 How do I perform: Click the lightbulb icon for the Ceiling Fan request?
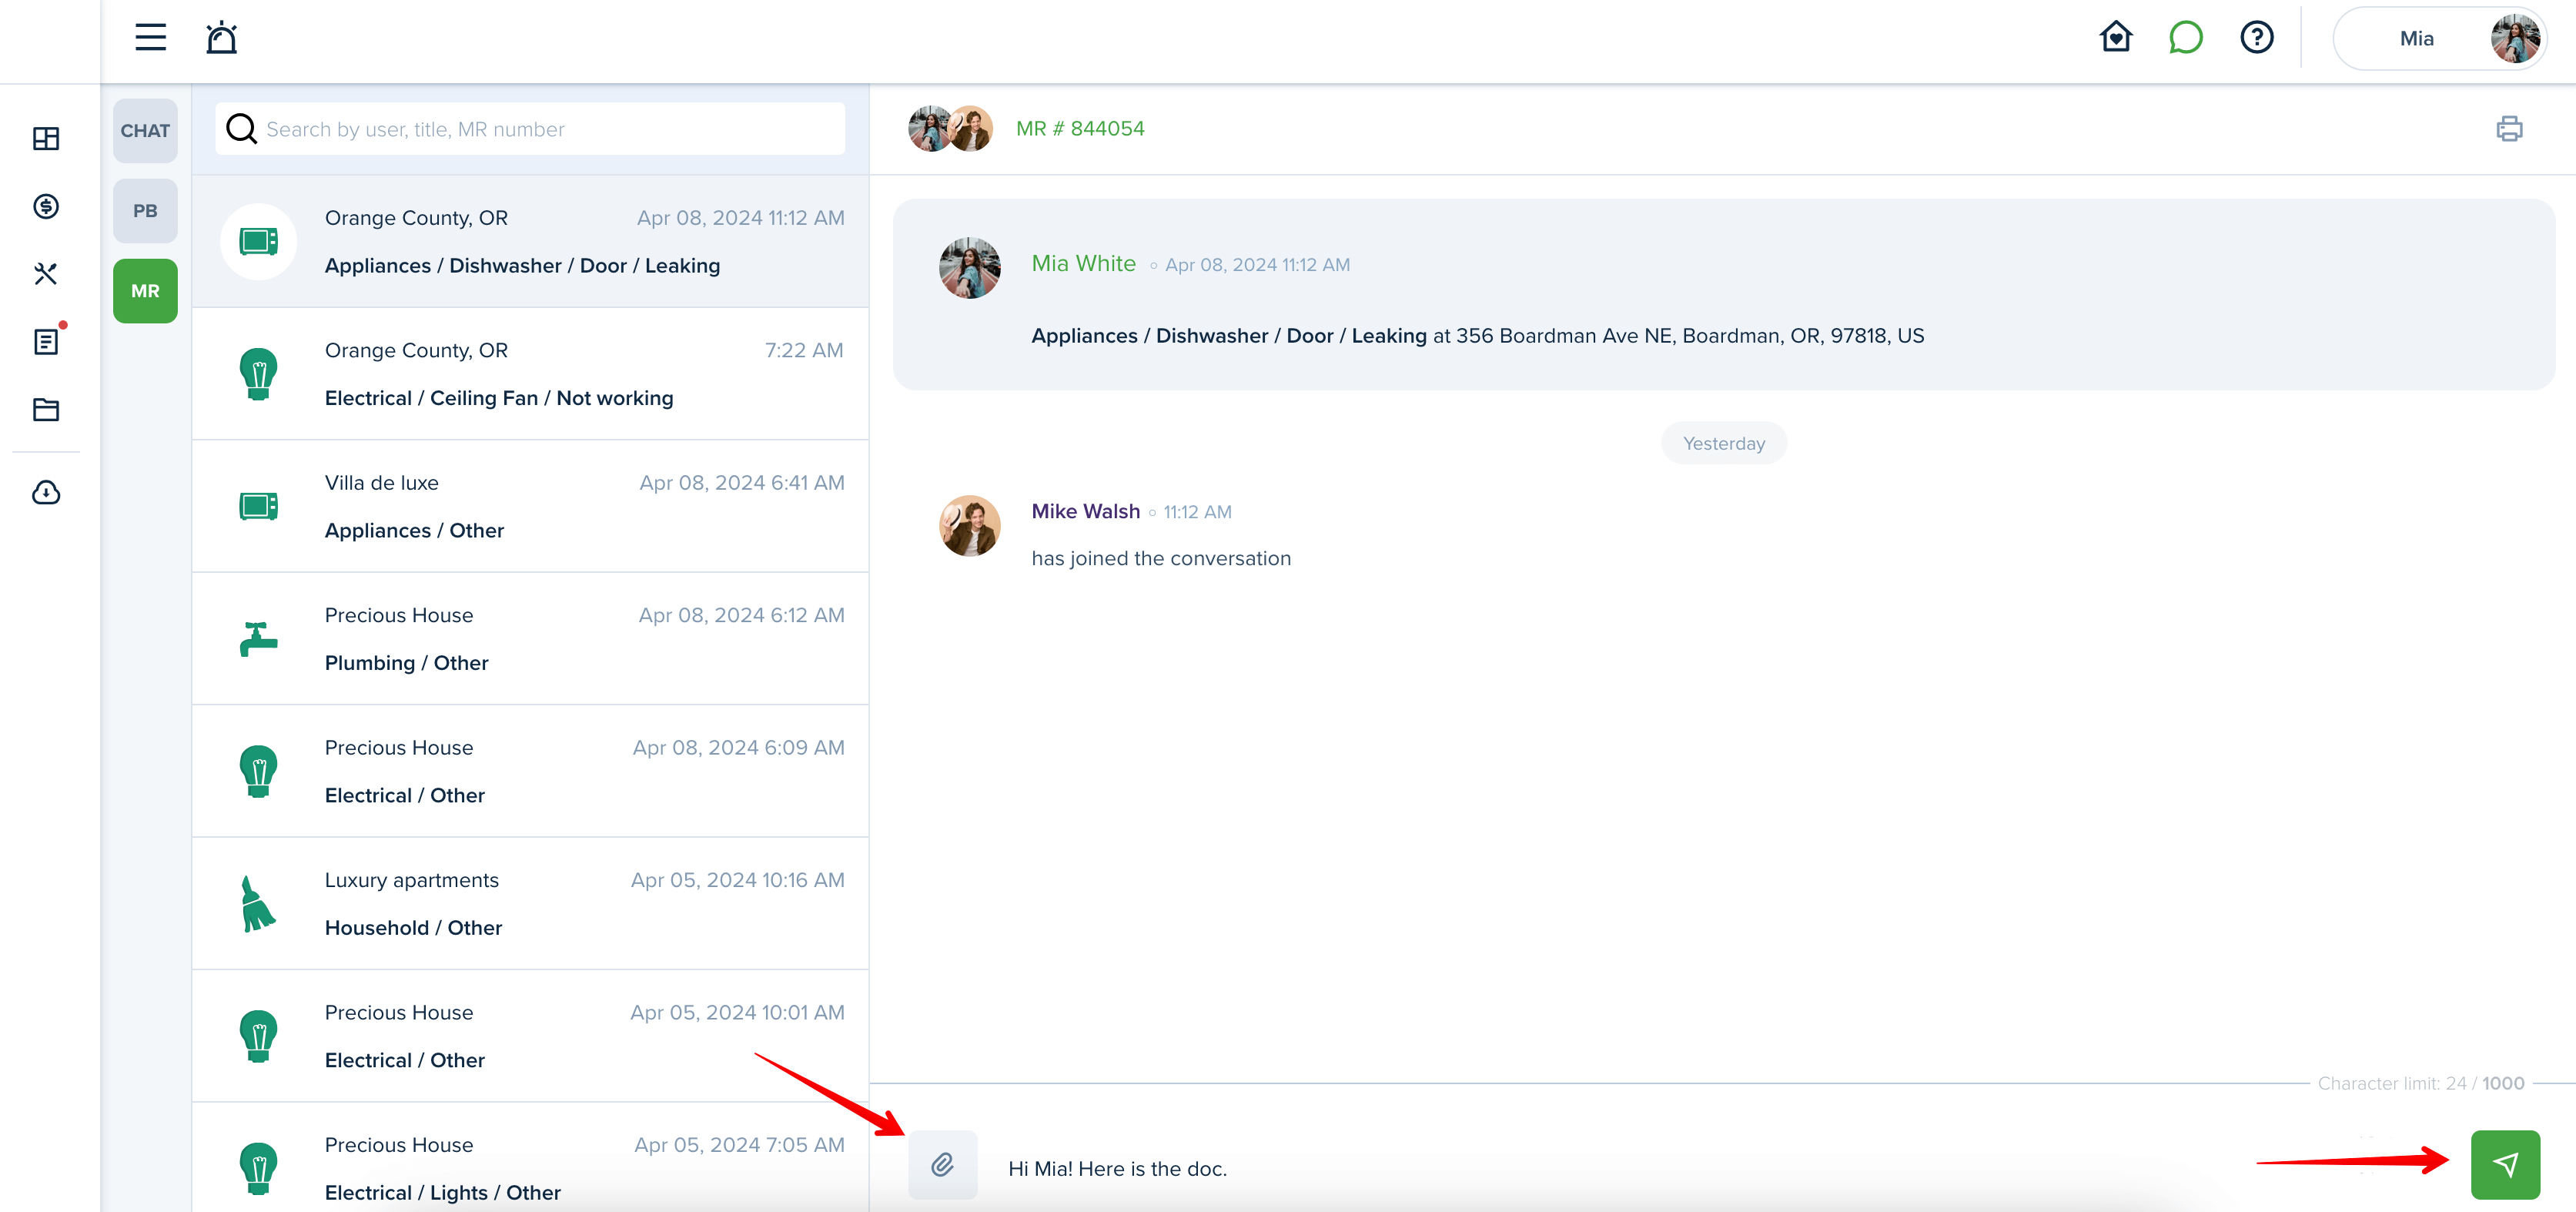258,374
